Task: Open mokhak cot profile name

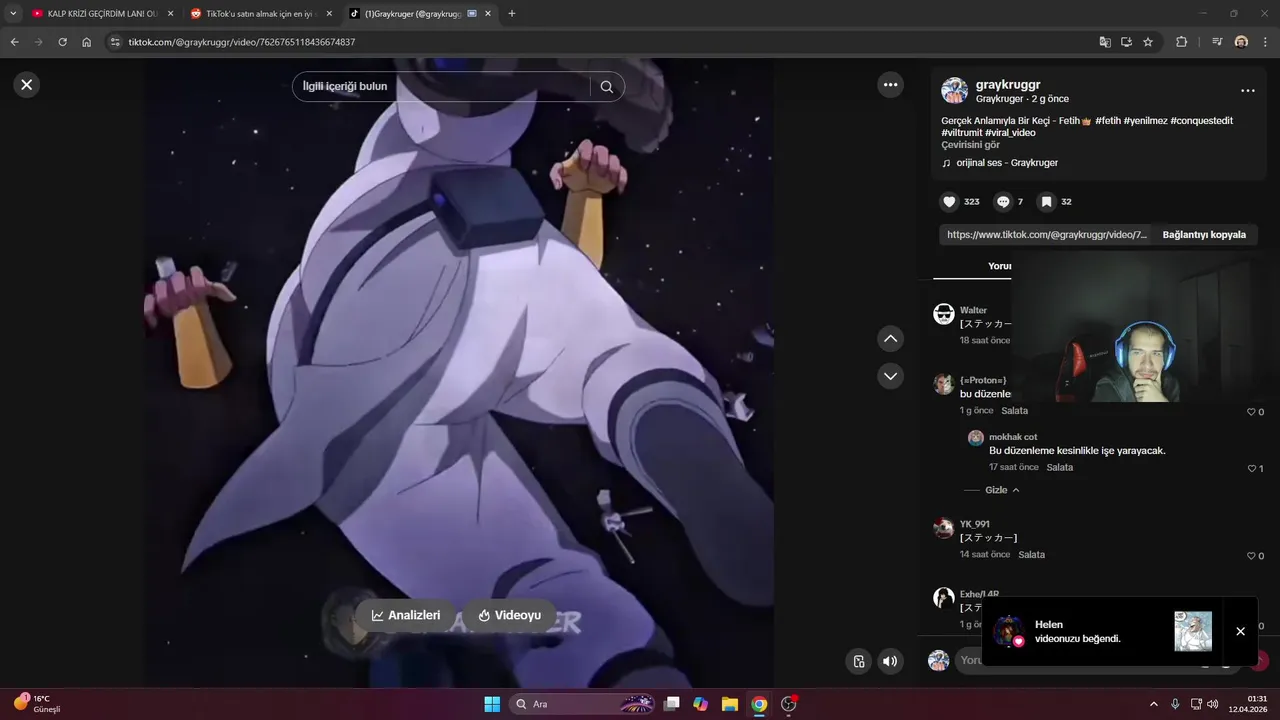Action: click(1013, 437)
